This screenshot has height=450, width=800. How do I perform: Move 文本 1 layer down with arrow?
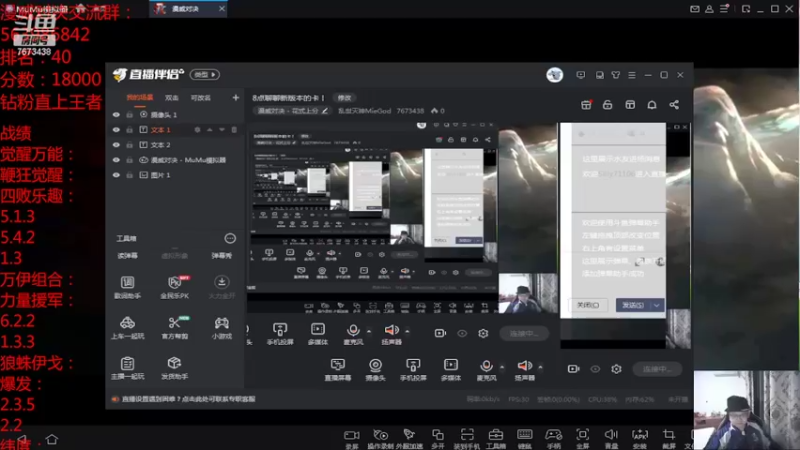pyautogui.click(x=222, y=130)
